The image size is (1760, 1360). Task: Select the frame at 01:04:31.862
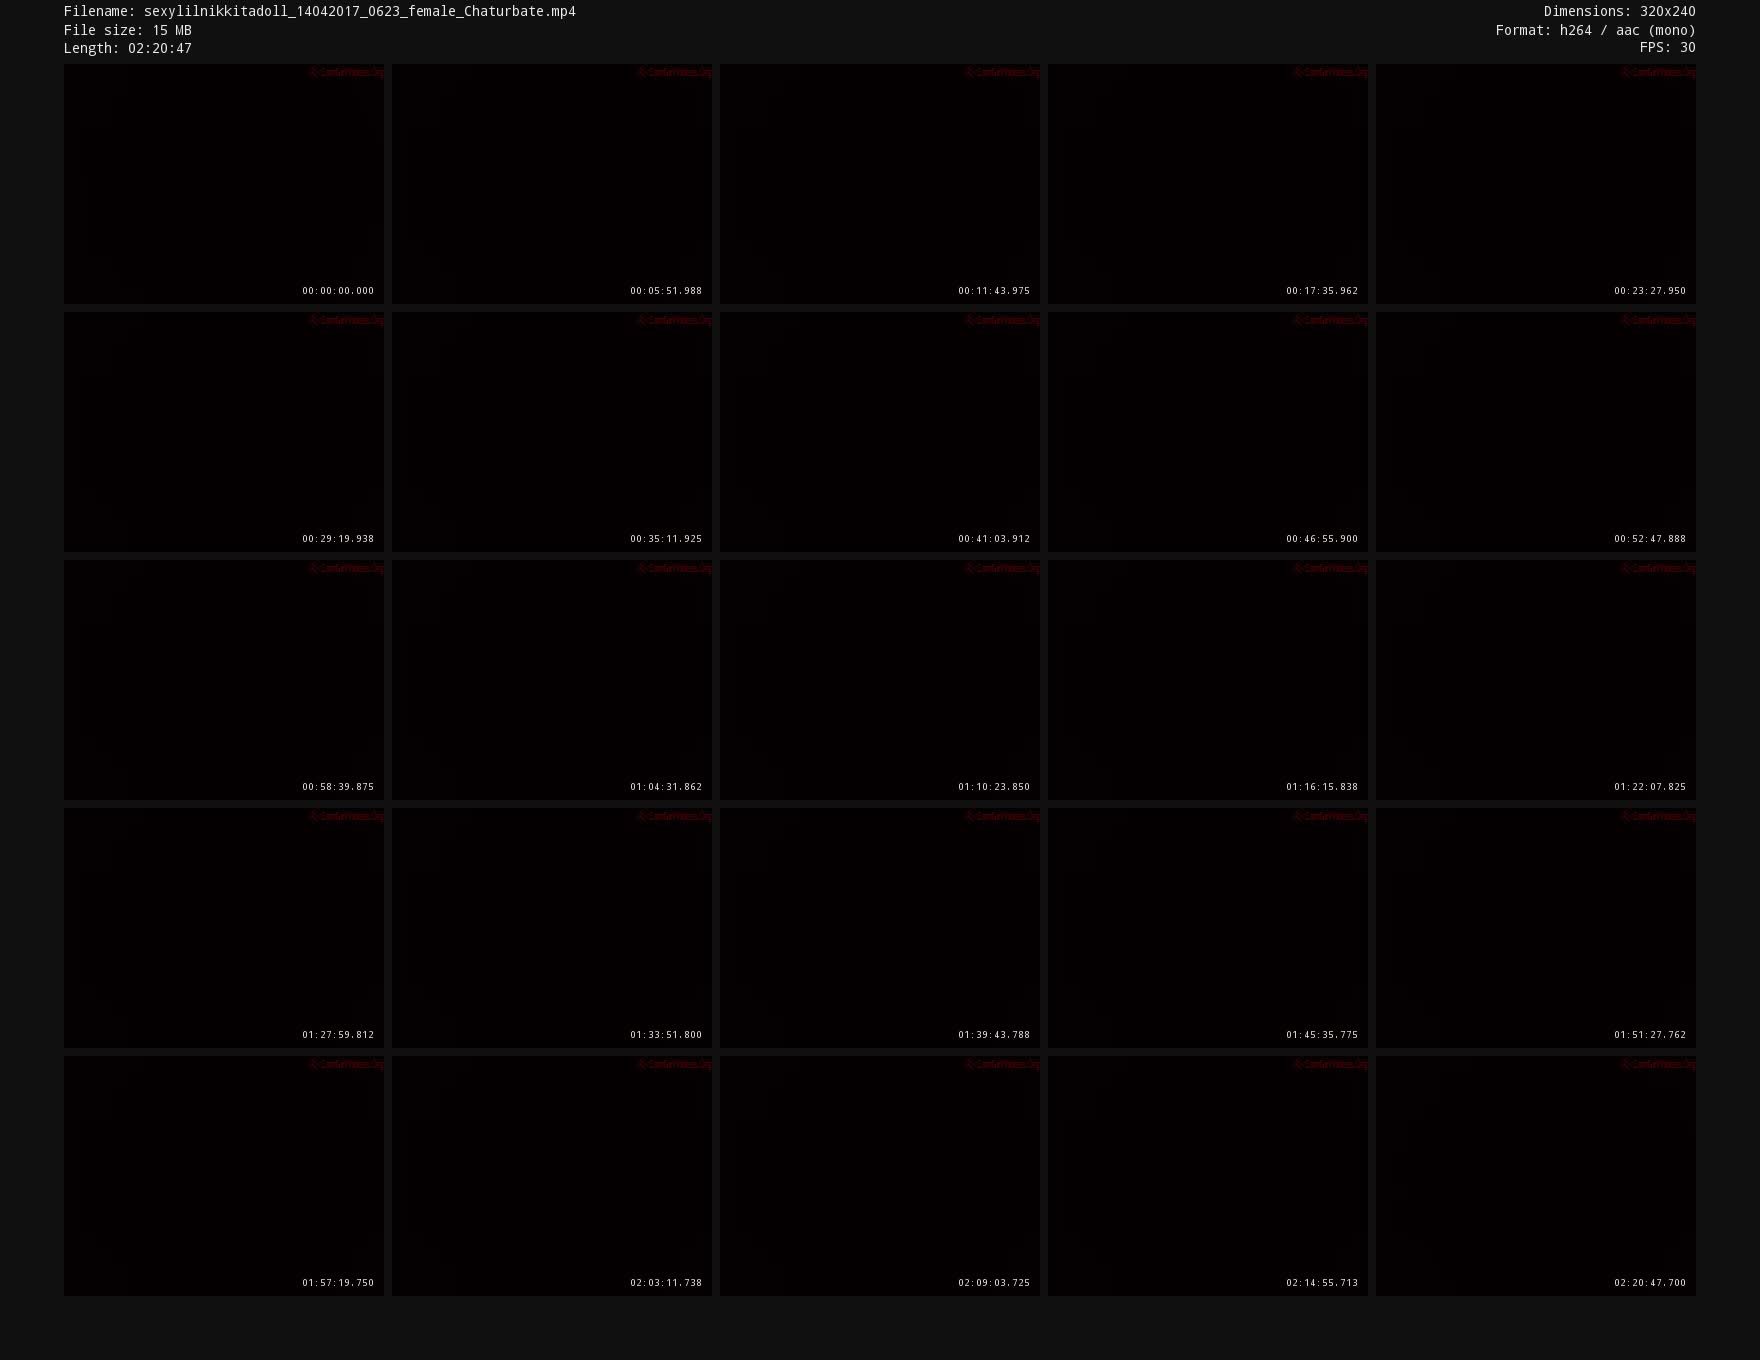551,679
